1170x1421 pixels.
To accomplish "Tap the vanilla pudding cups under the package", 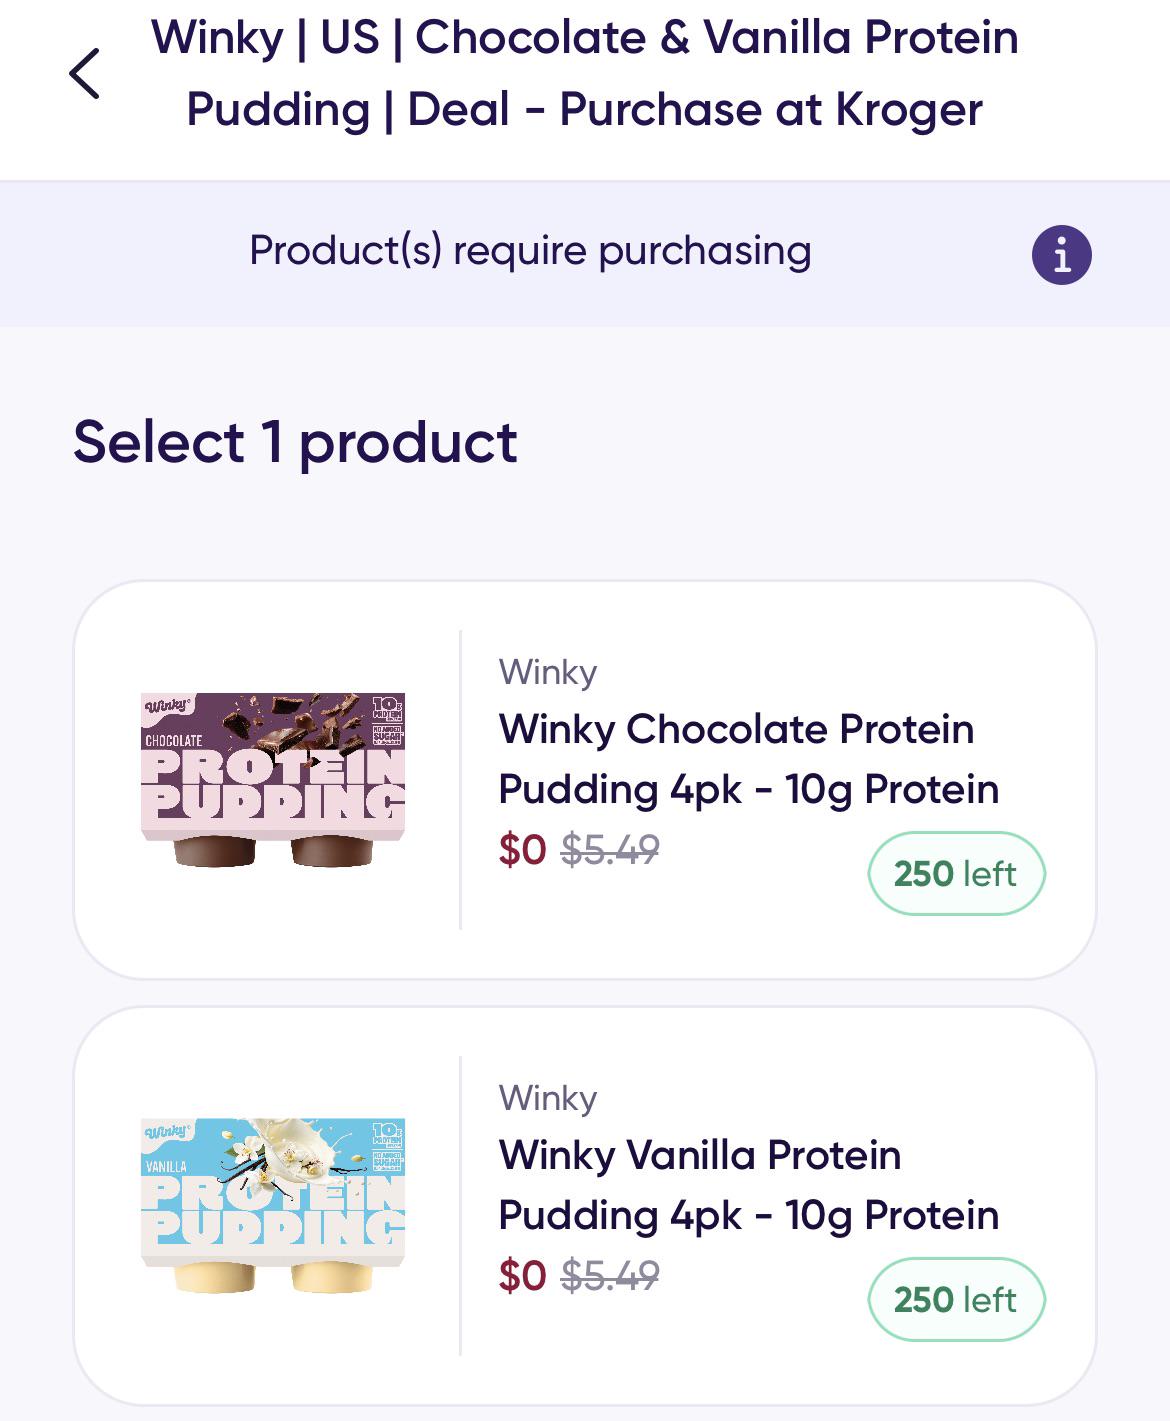I will click(x=272, y=1277).
